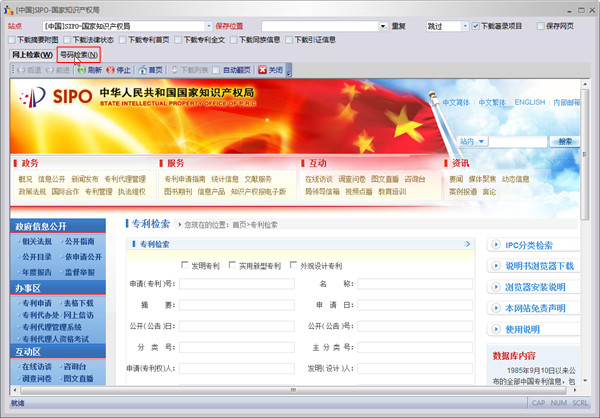Open the 重复 dropdown showing 跳过
The width and height of the screenshot is (600, 418).
(465, 26)
